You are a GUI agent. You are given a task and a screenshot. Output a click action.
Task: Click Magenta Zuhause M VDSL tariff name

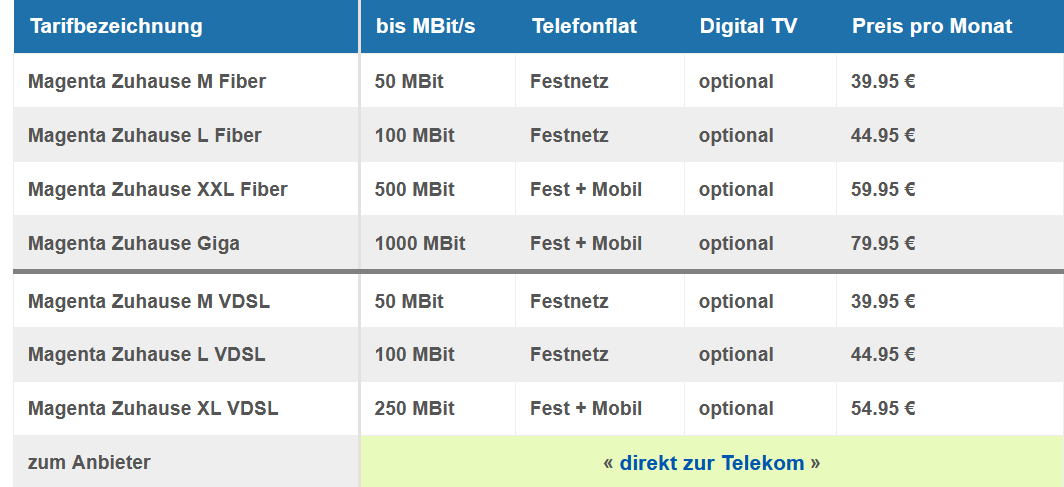coord(149,301)
